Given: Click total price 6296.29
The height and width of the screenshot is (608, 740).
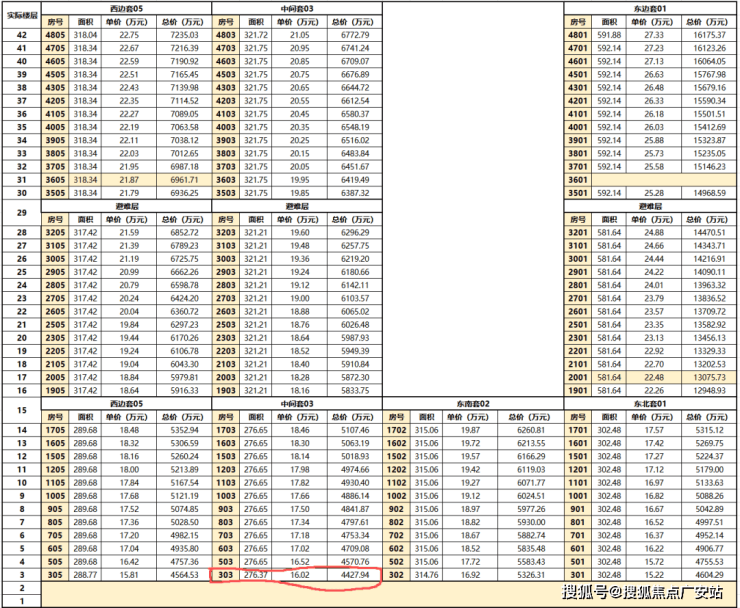Looking at the screenshot, I should 355,232.
